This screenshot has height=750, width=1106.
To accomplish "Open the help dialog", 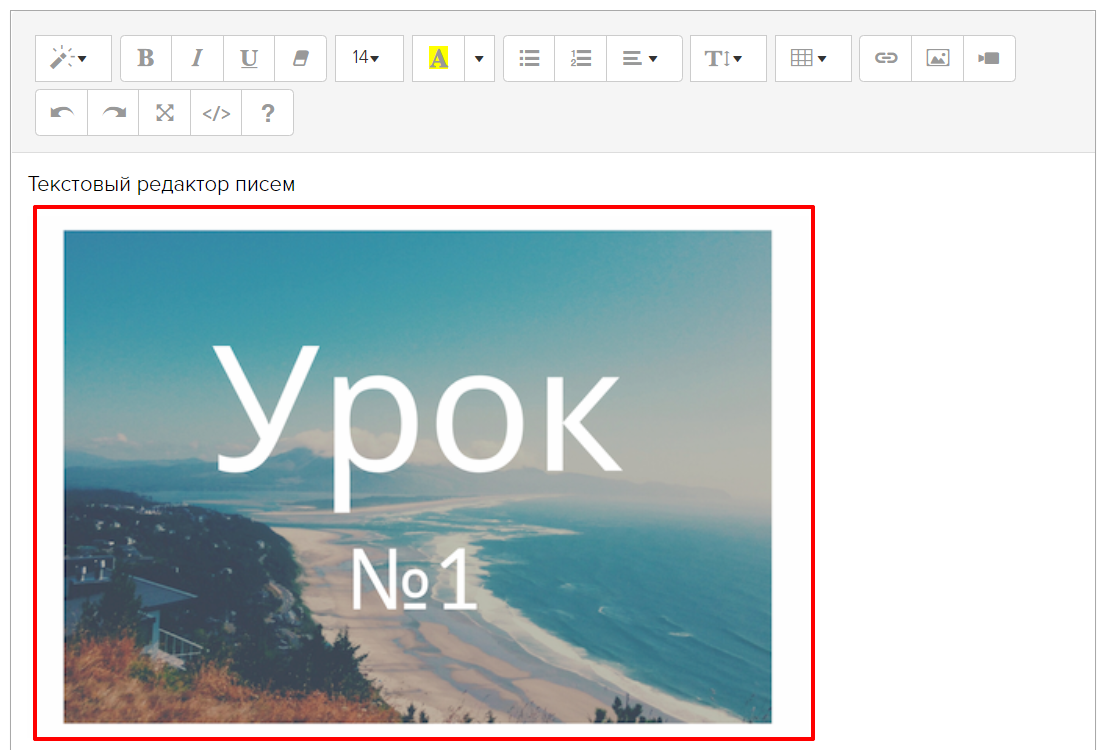I will pyautogui.click(x=267, y=113).
